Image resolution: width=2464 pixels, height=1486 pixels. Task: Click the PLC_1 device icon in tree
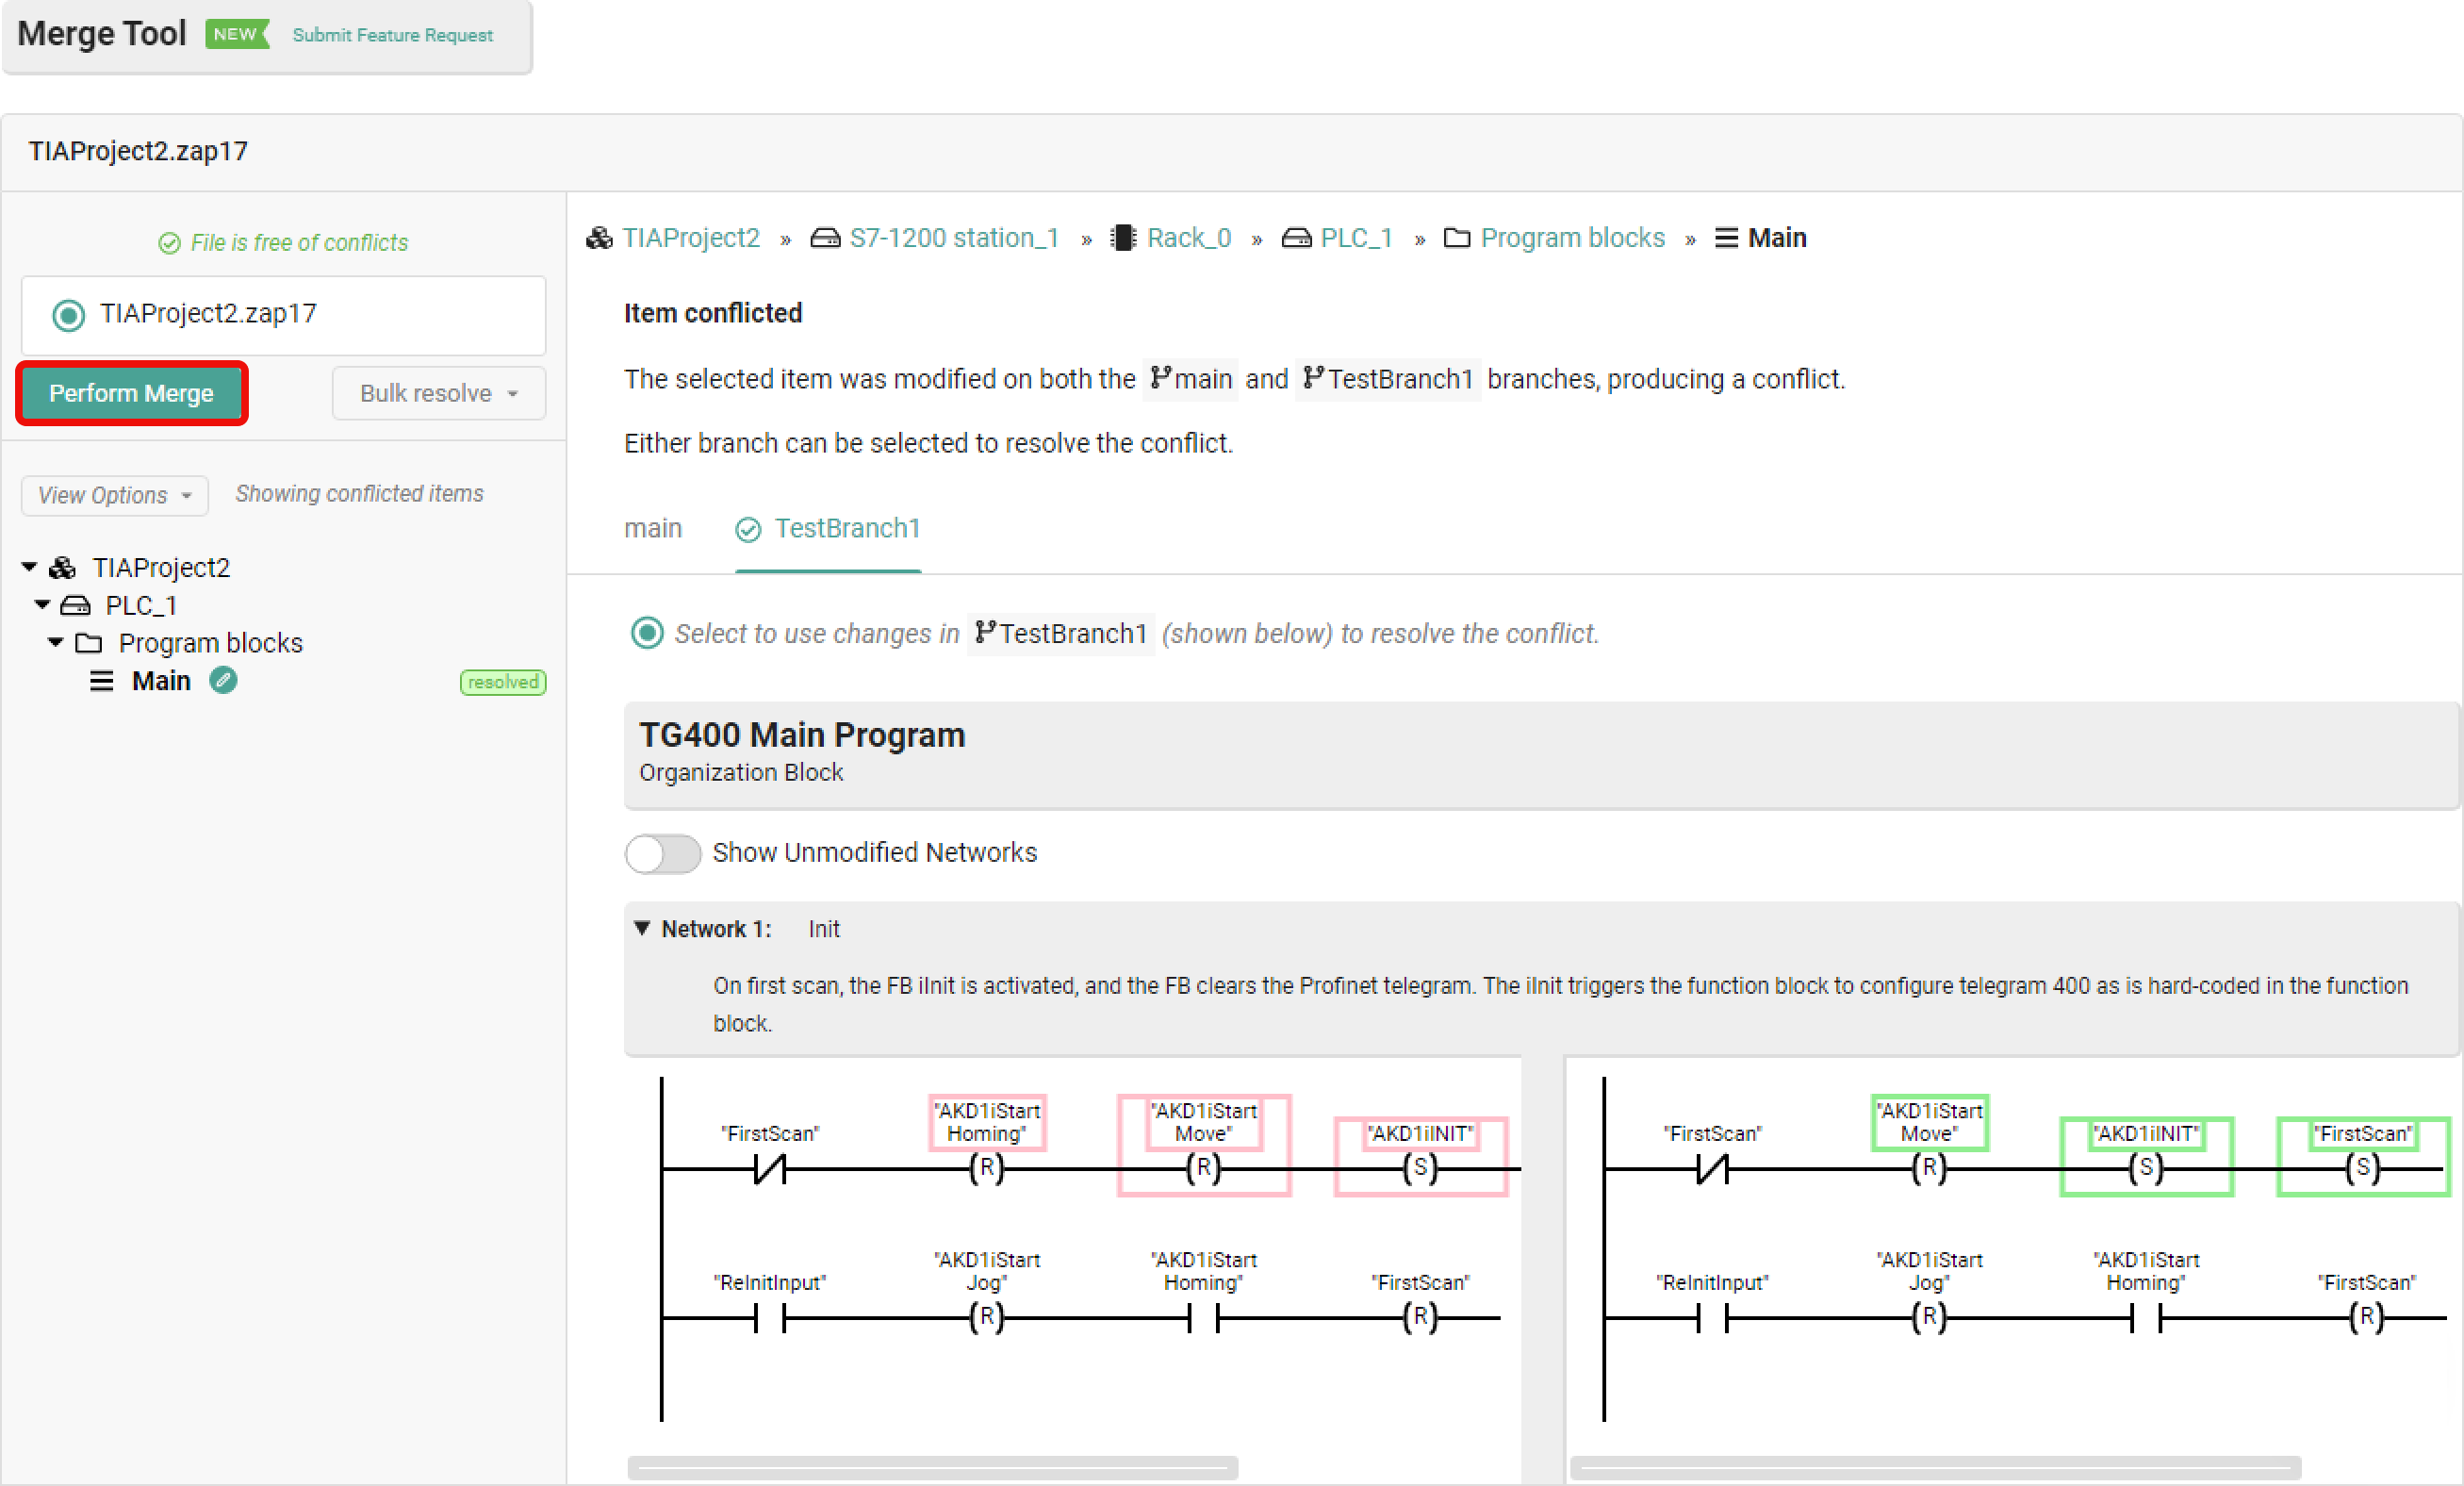click(x=76, y=606)
